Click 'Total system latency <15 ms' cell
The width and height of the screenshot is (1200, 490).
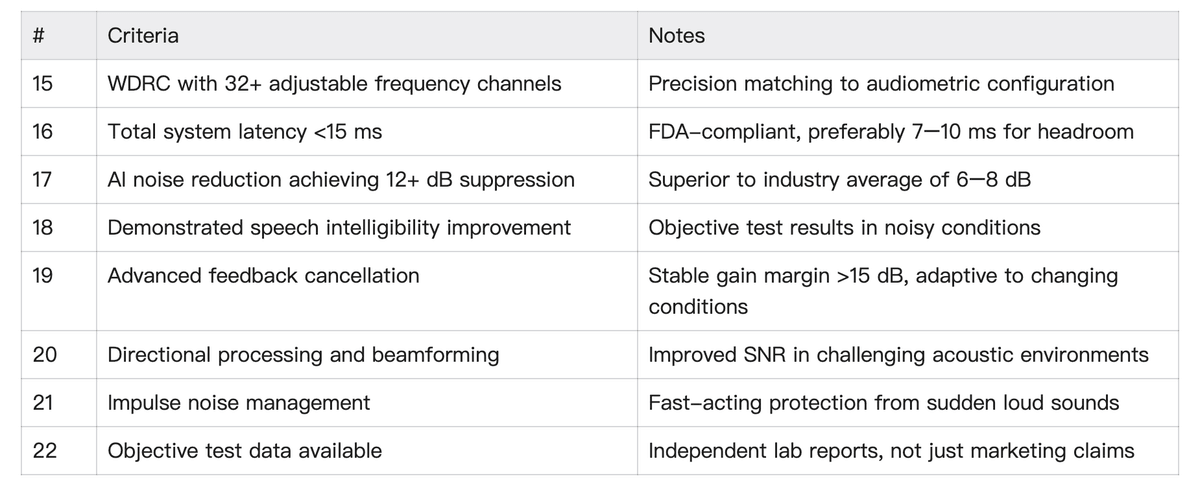(x=244, y=132)
